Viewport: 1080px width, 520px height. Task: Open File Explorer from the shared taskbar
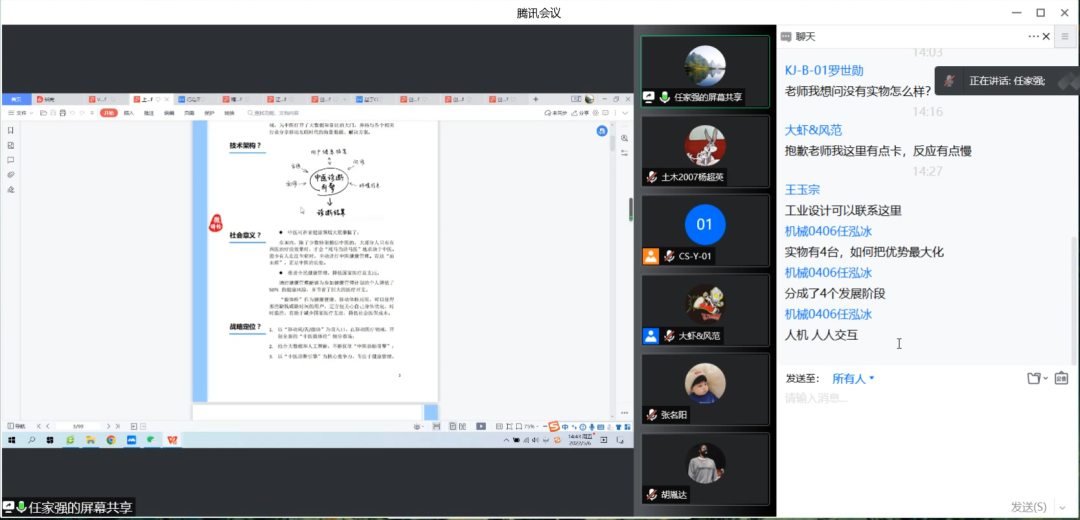coord(91,440)
